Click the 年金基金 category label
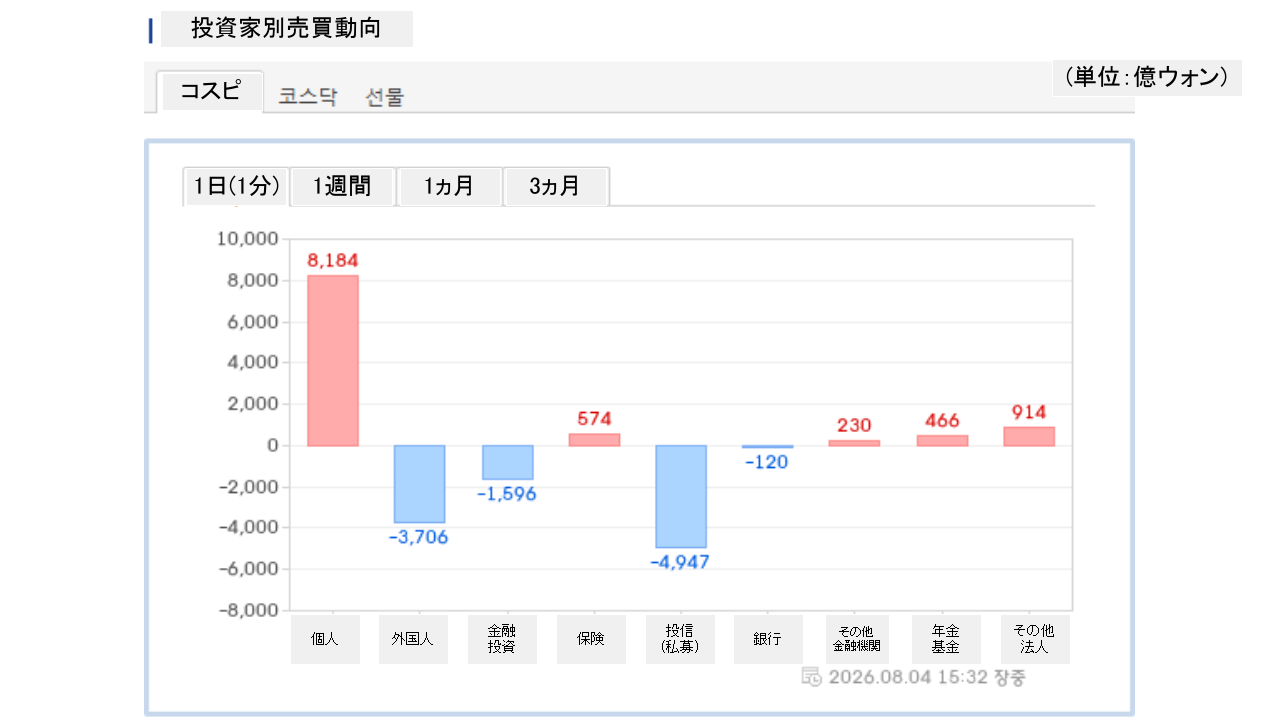 [x=946, y=639]
